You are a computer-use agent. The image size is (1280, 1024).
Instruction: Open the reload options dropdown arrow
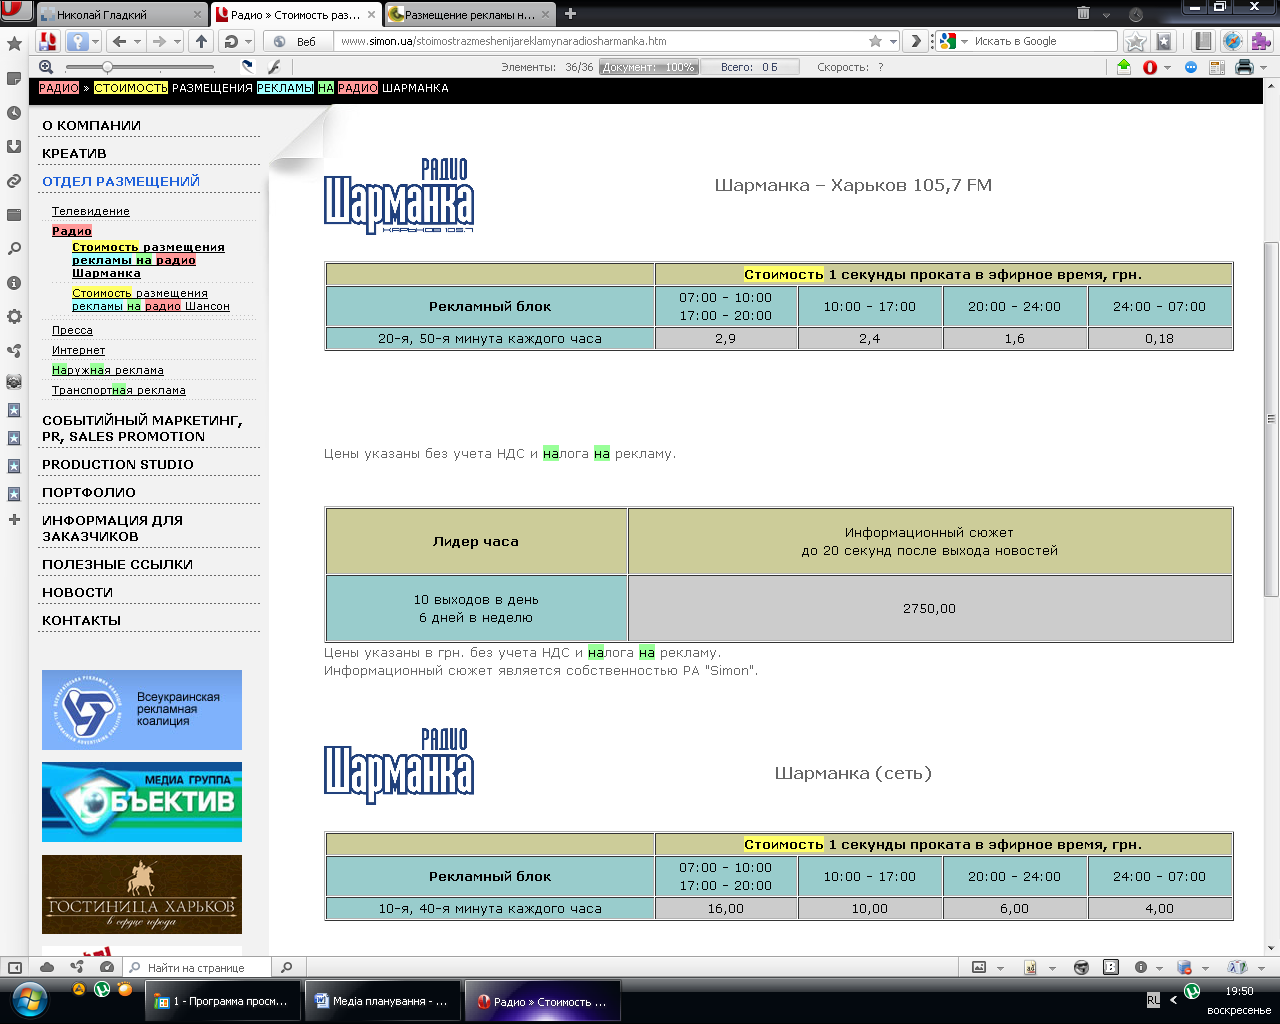click(248, 41)
